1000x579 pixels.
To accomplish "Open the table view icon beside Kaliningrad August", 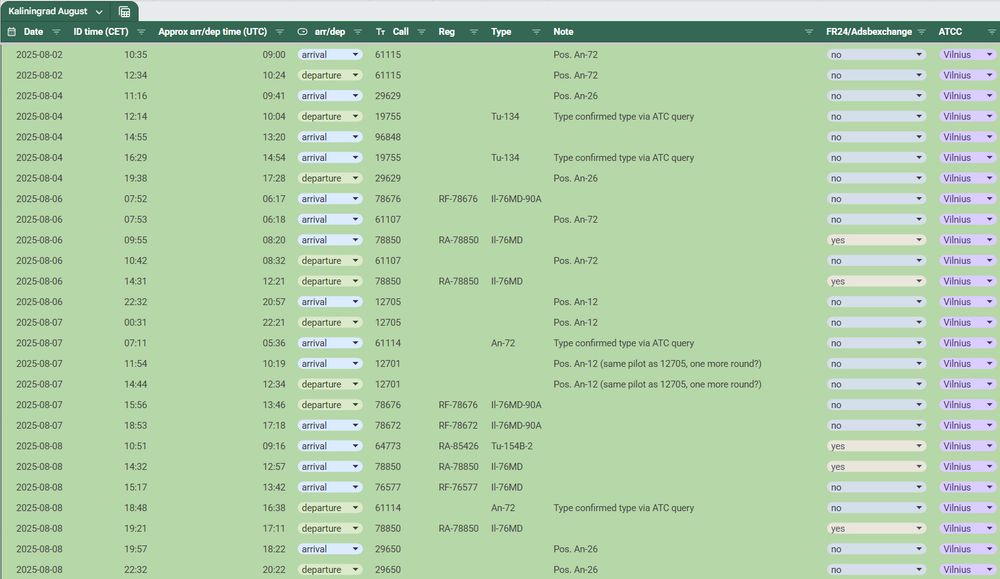I will [x=124, y=11].
